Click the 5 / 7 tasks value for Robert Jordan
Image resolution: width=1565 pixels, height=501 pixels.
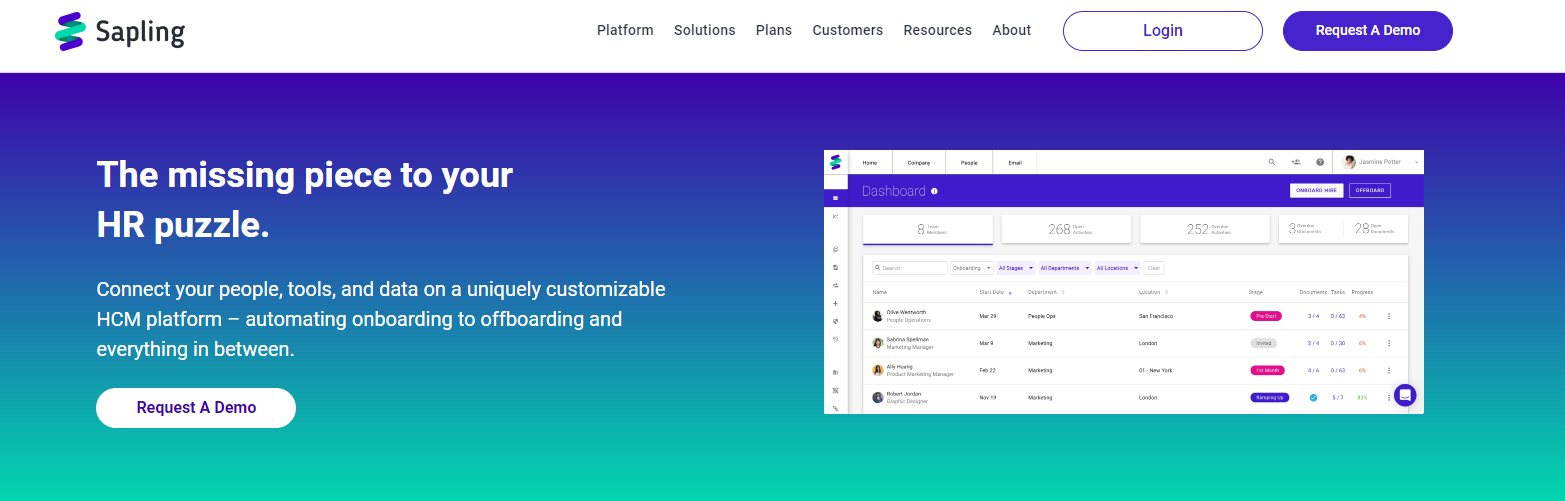click(x=1337, y=397)
